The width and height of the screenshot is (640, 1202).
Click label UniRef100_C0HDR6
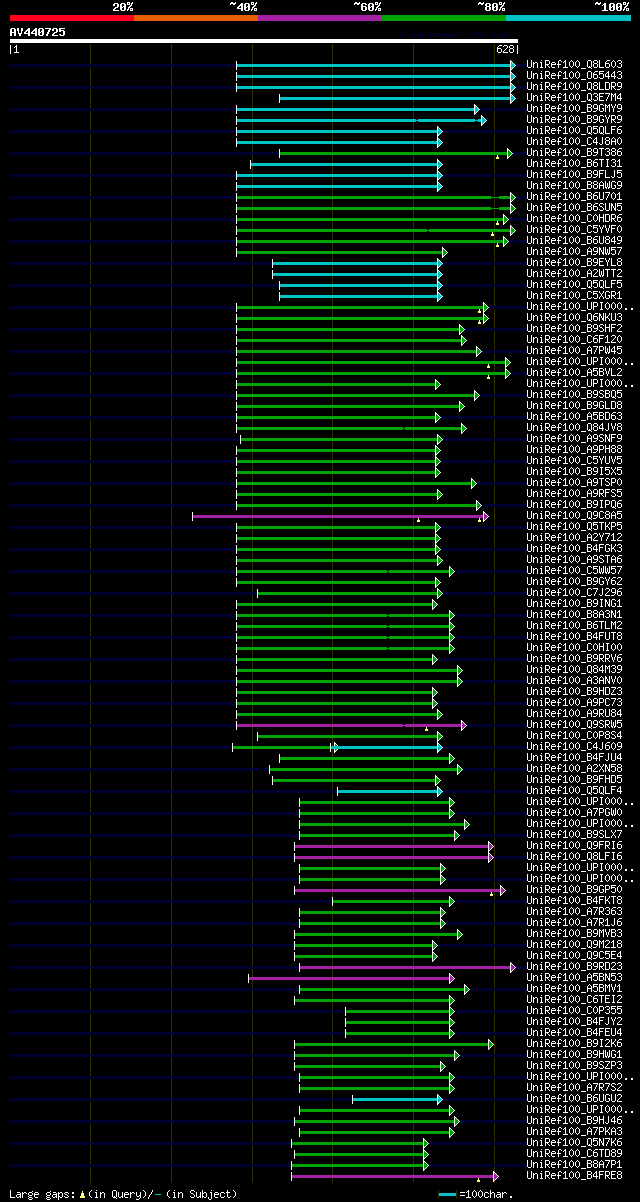pyautogui.click(x=573, y=218)
